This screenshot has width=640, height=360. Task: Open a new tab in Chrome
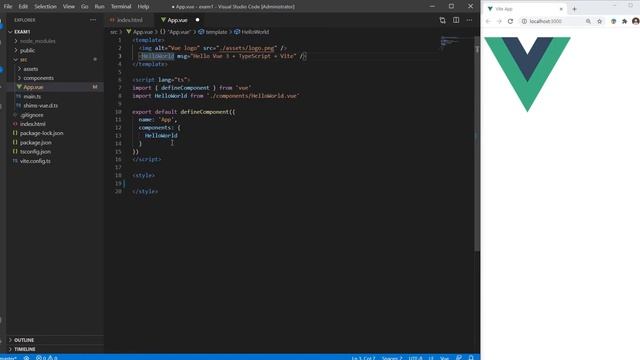point(574,9)
